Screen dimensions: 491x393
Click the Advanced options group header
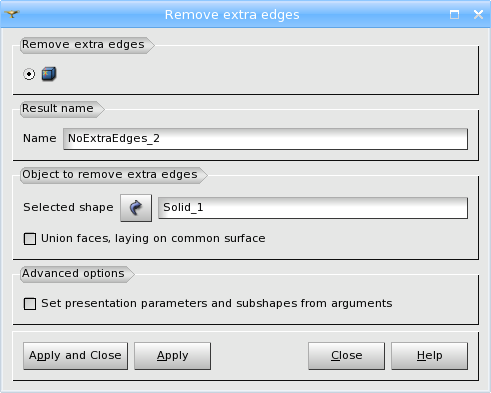pyautogui.click(x=73, y=274)
